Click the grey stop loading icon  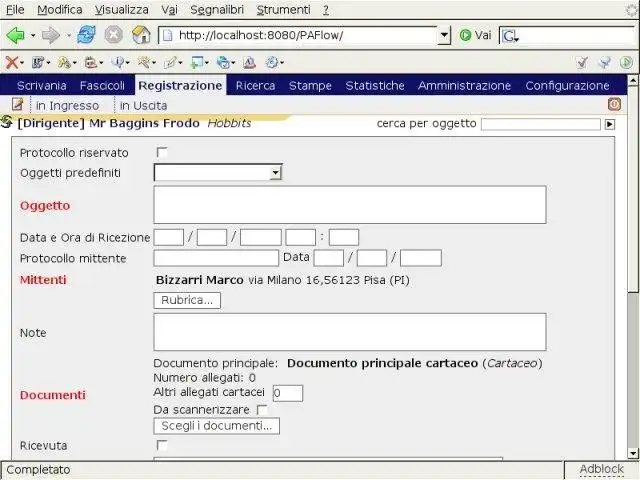click(113, 35)
